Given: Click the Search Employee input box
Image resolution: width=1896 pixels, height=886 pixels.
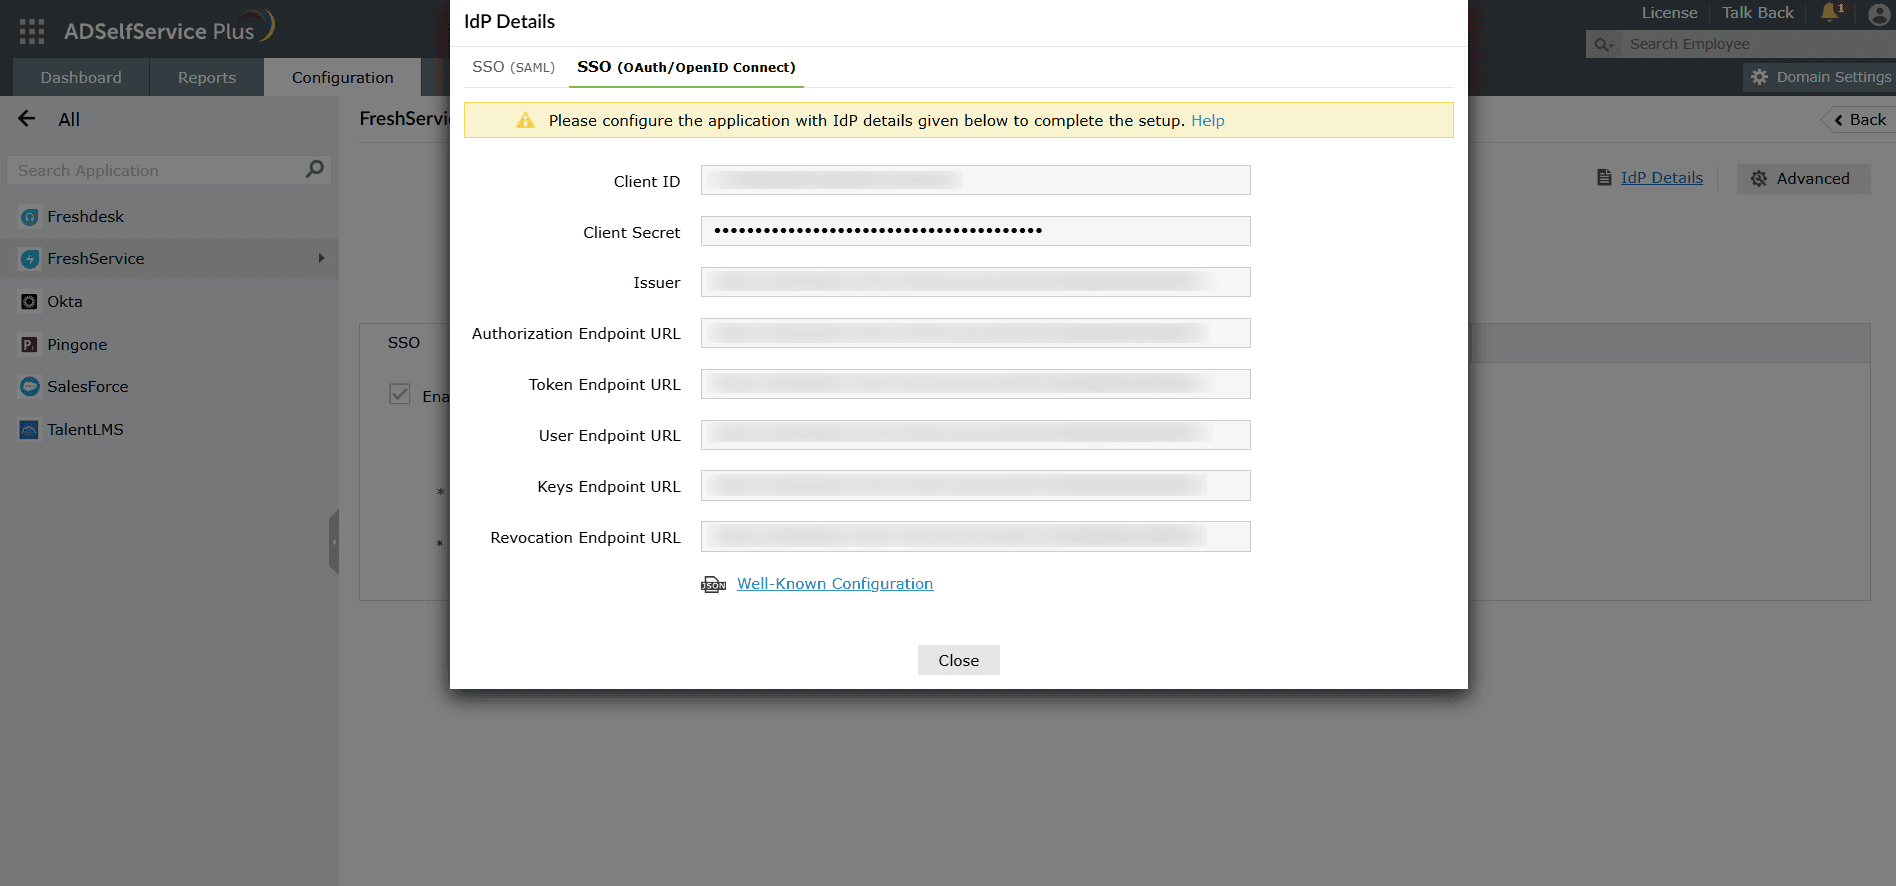Looking at the screenshot, I should [1757, 44].
